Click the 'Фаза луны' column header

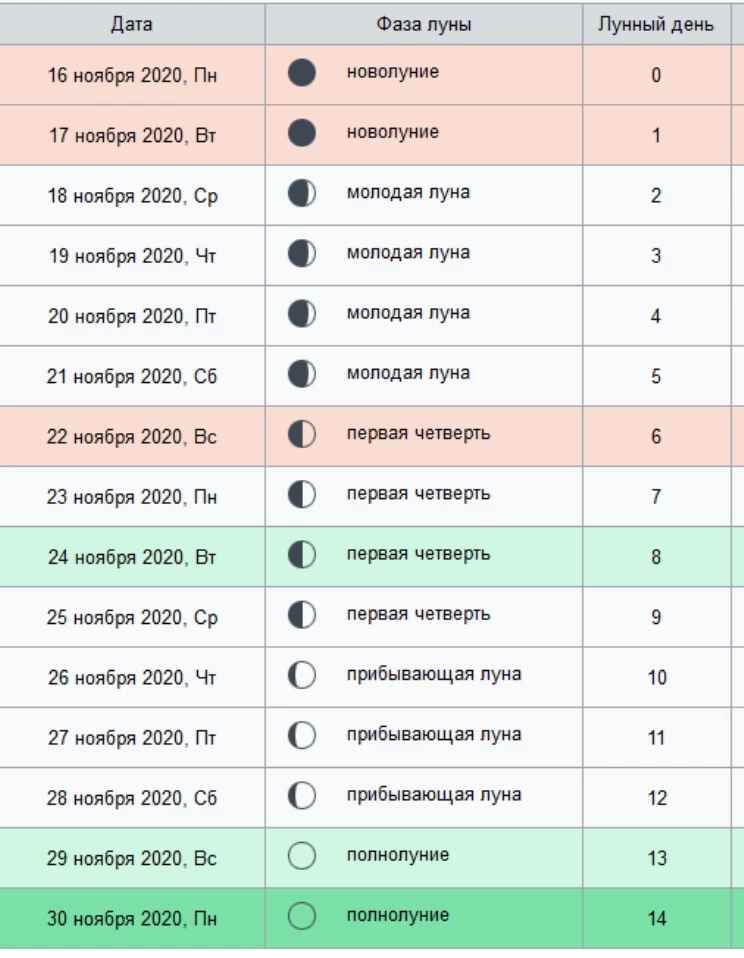coord(424,24)
